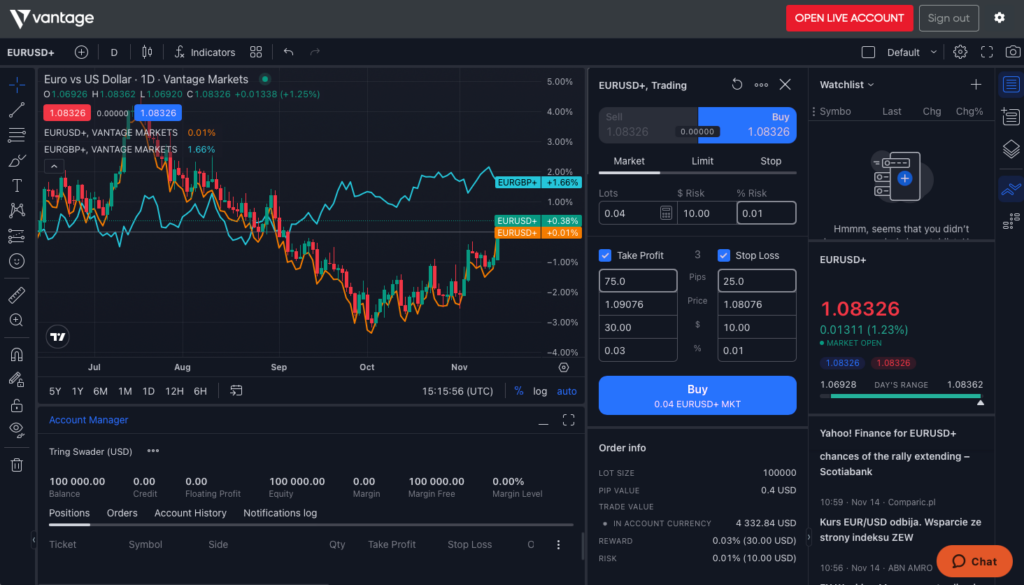The height and width of the screenshot is (585, 1024).
Task: Switch to the Stop order tab
Action: [771, 161]
